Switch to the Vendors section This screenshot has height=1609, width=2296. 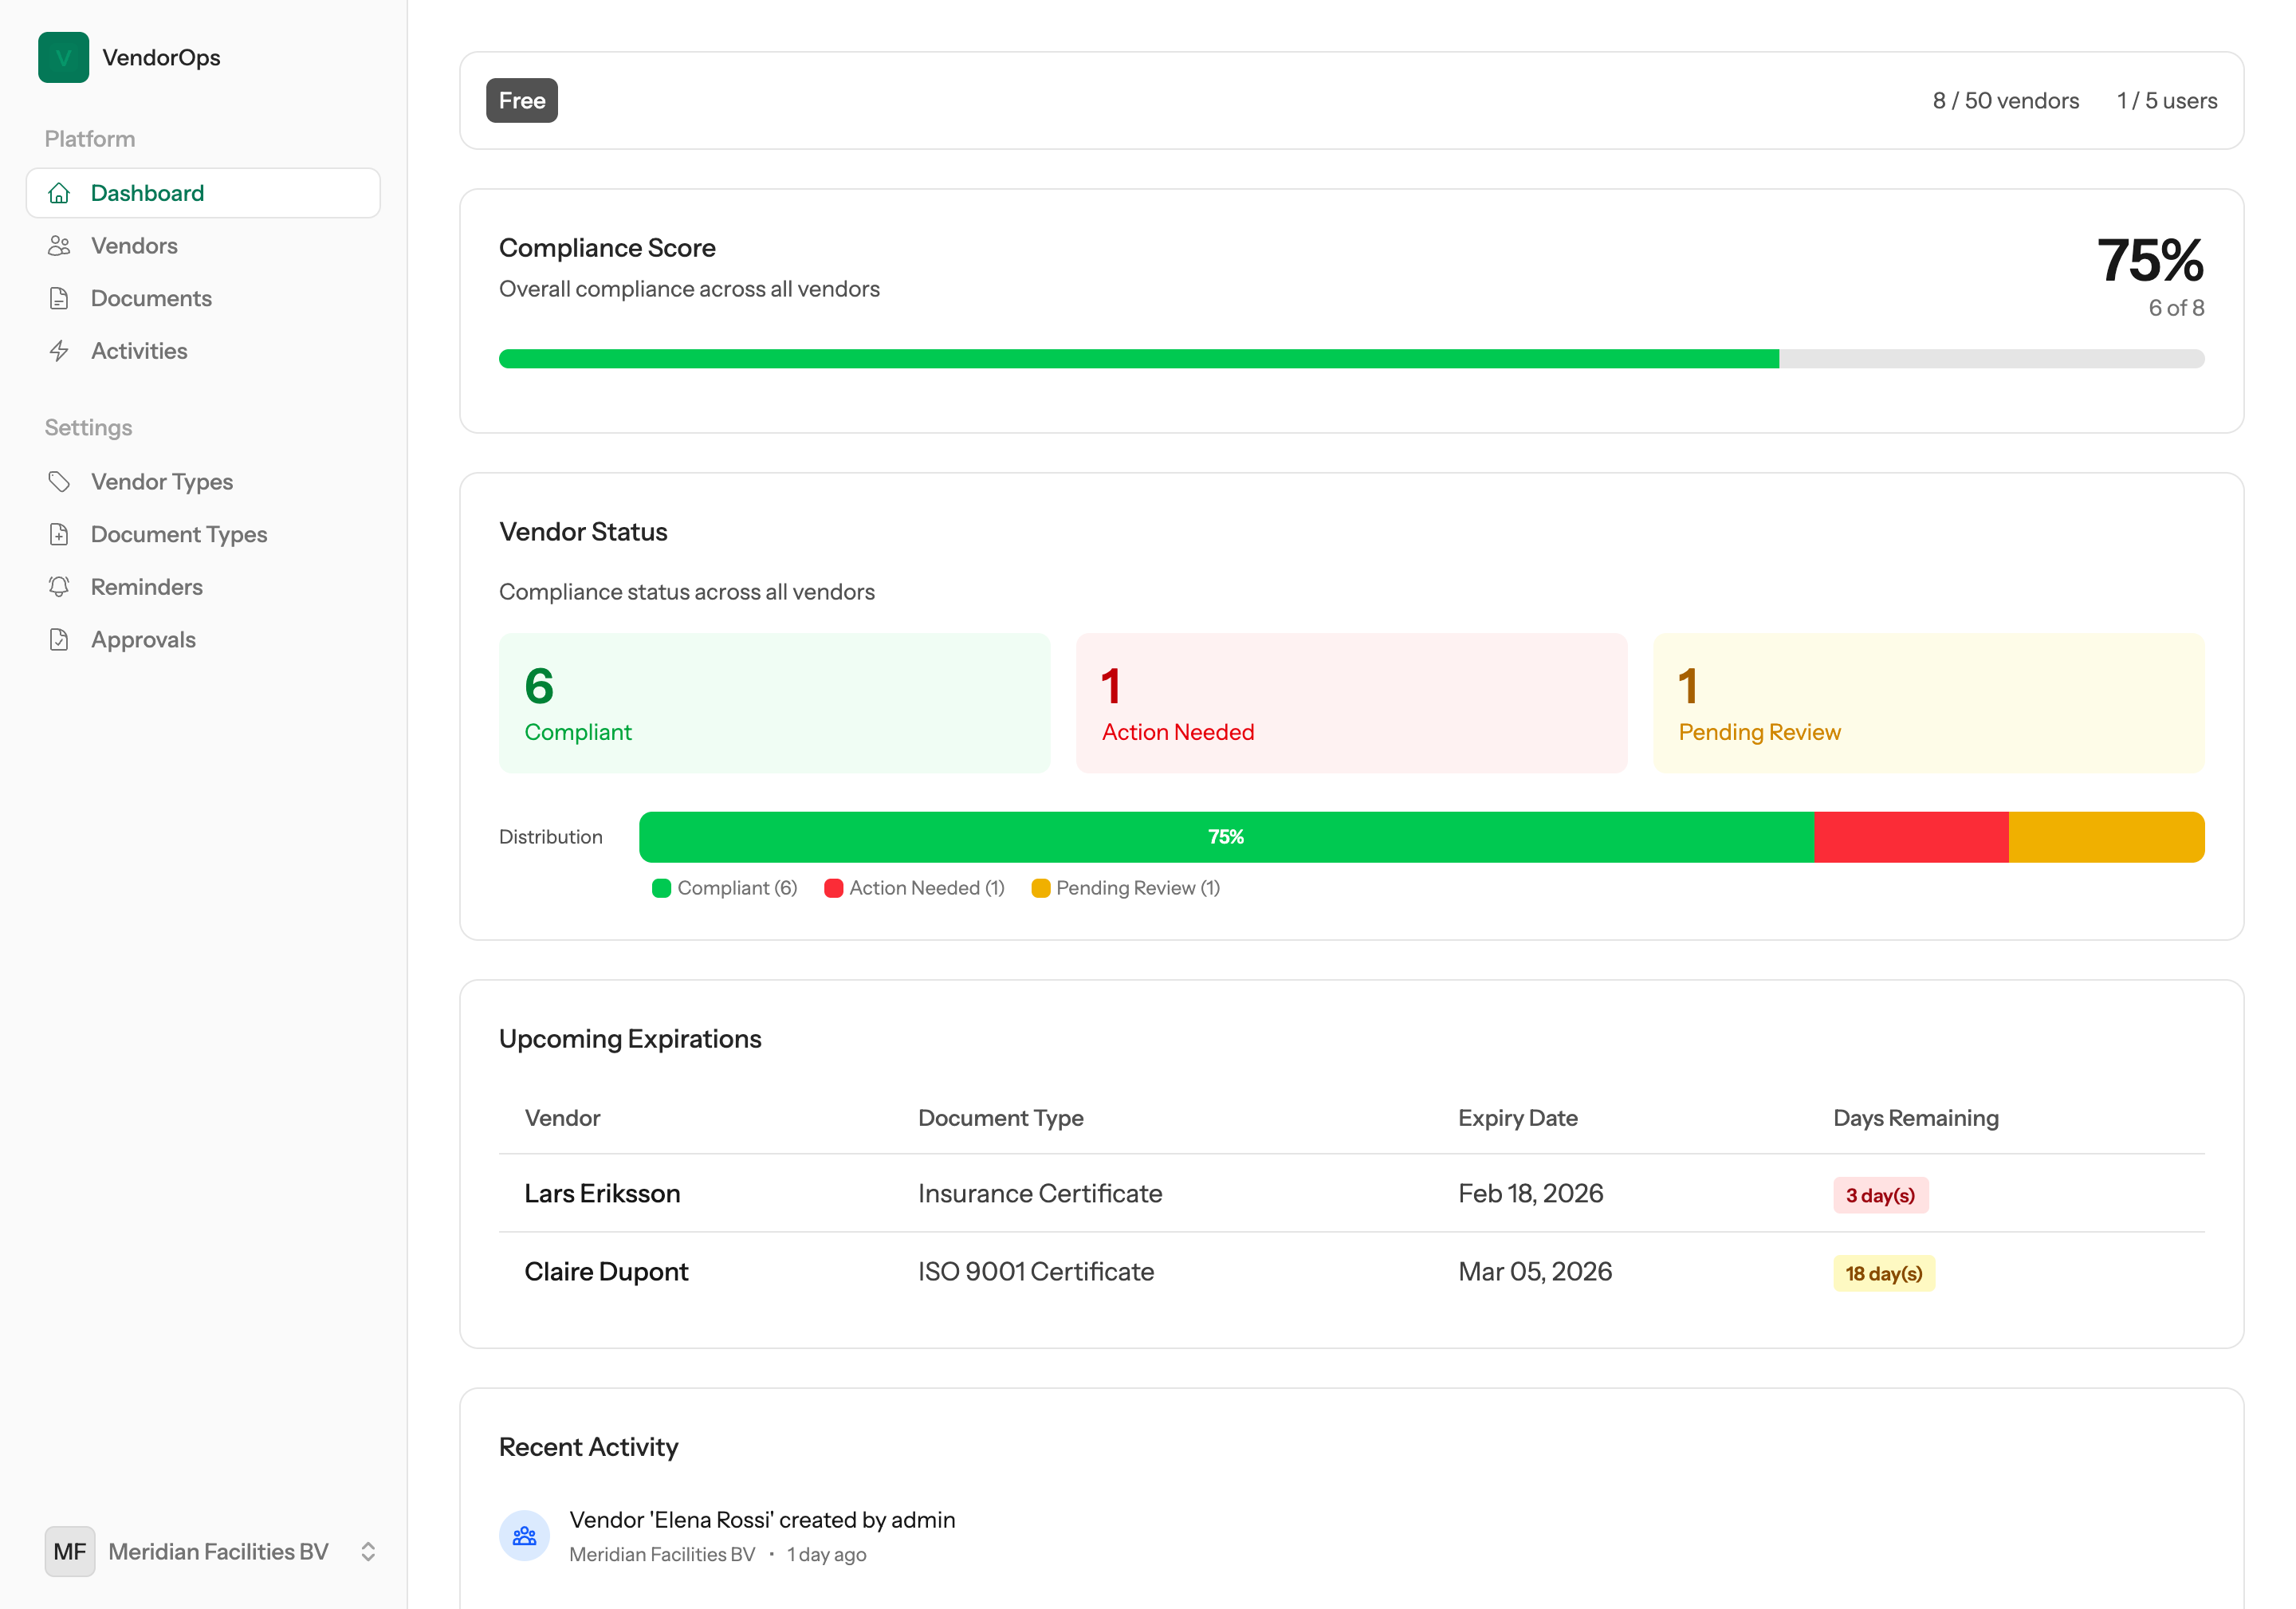coord(133,245)
